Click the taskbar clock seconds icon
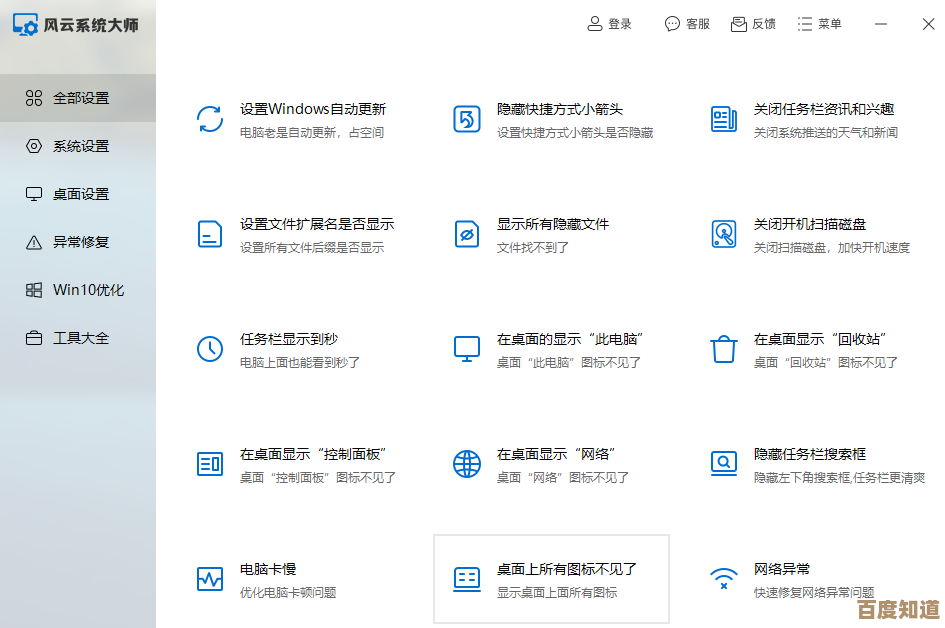The height and width of the screenshot is (628, 945). click(210, 349)
